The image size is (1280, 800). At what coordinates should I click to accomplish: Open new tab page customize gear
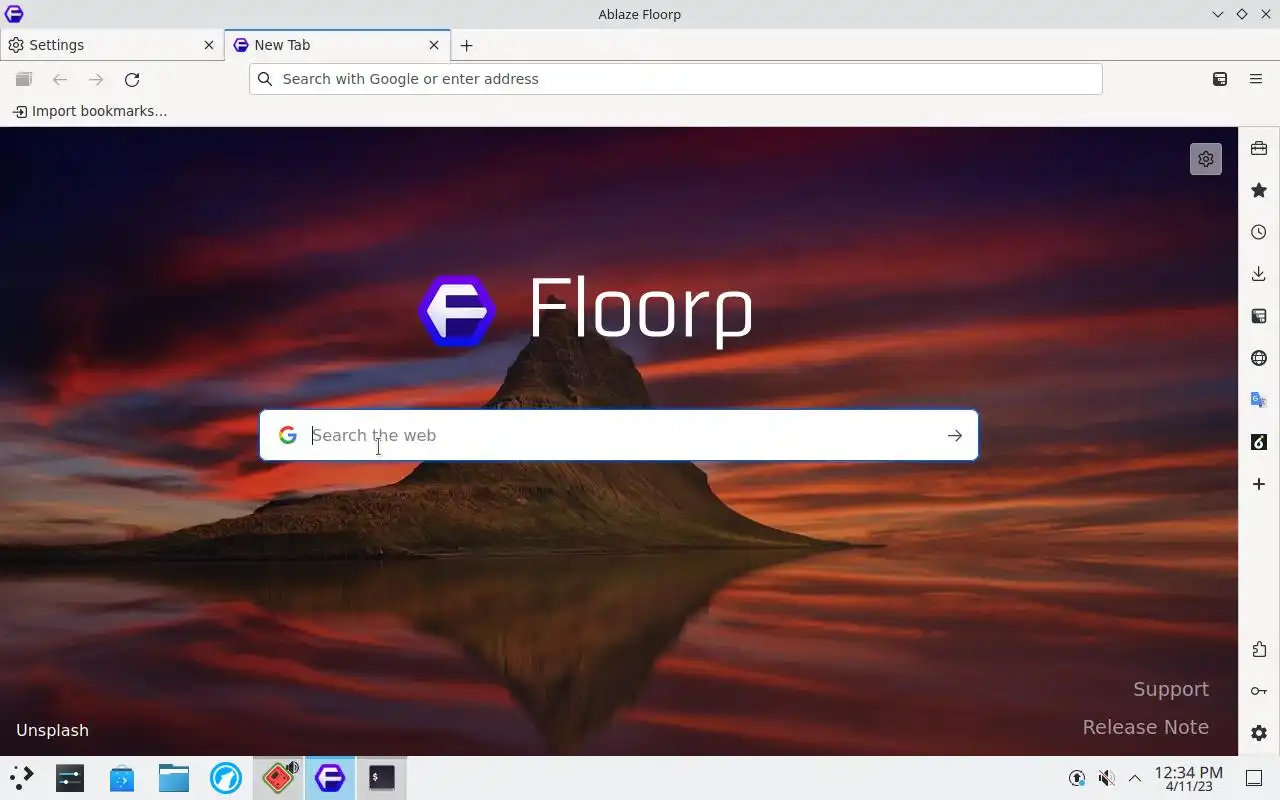pyautogui.click(x=1206, y=159)
